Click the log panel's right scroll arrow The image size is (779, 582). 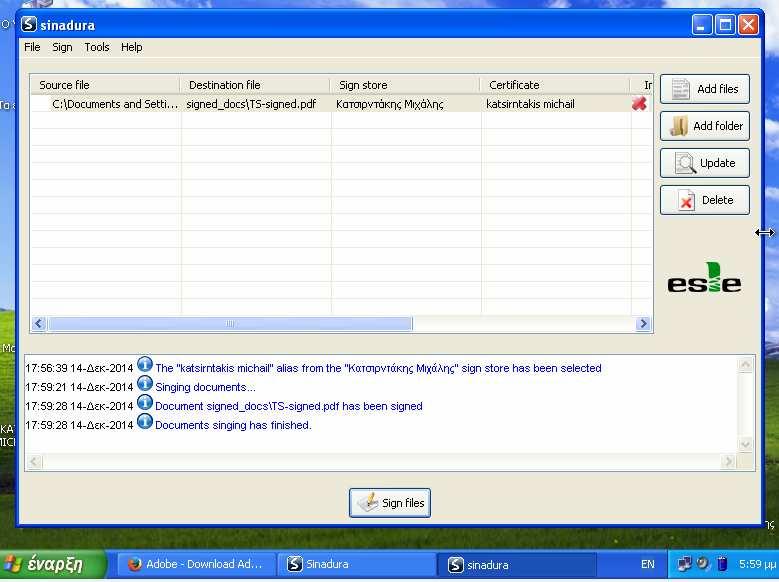(x=728, y=462)
